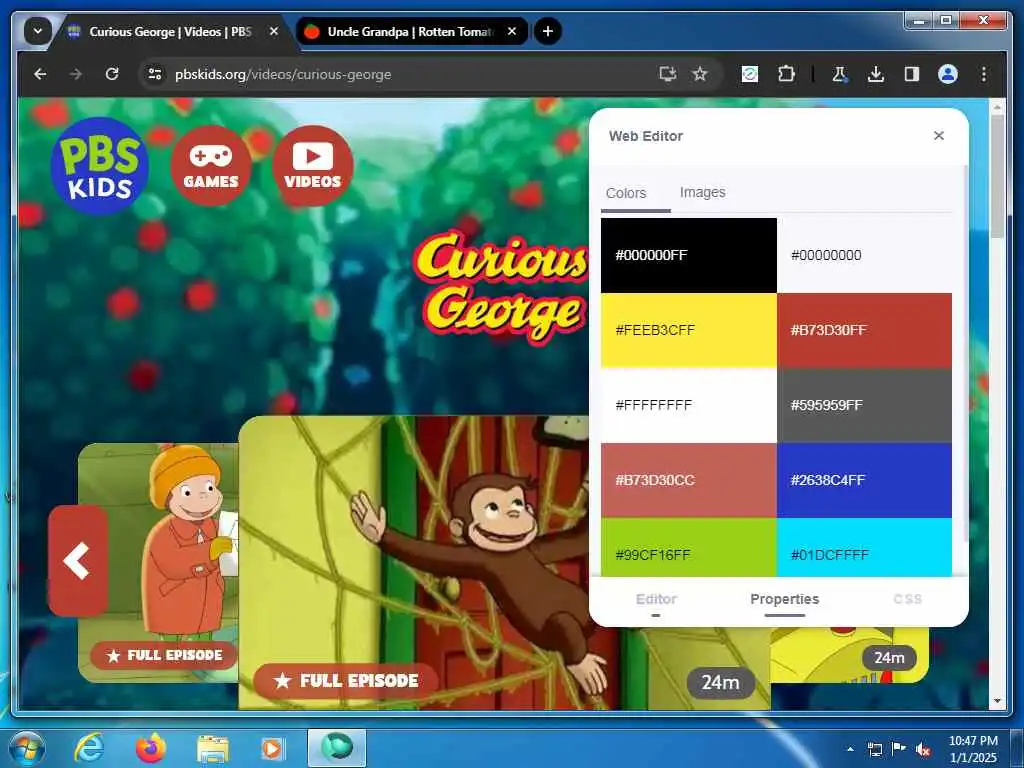This screenshot has width=1024, height=768.
Task: Select the Images tab in Web Editor
Action: coord(703,193)
